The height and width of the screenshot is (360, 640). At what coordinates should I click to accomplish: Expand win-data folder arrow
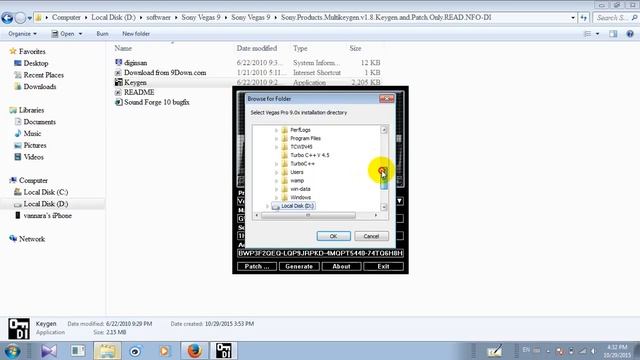(276, 189)
